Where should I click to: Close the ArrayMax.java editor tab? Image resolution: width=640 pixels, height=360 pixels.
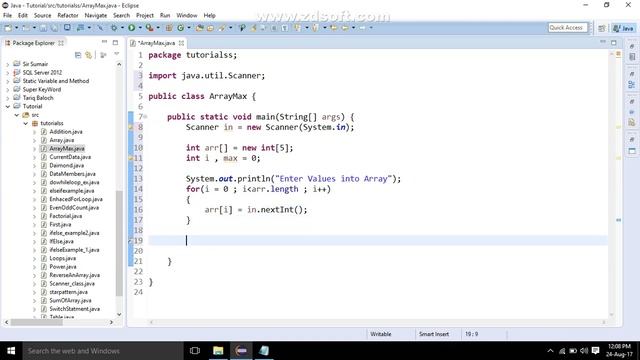(x=181, y=43)
